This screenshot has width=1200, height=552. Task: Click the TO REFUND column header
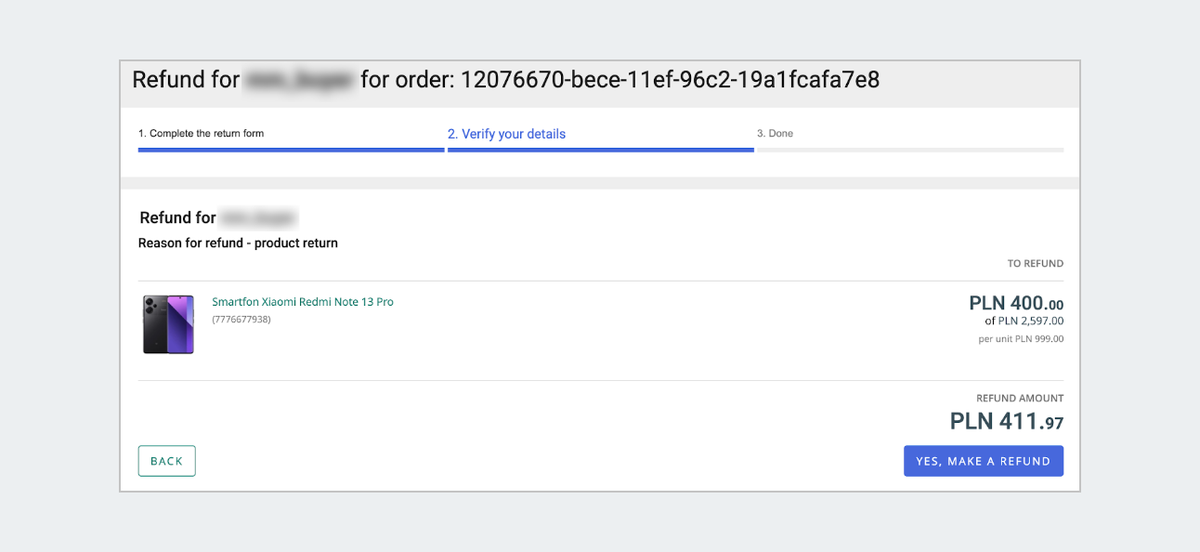click(x=1035, y=264)
